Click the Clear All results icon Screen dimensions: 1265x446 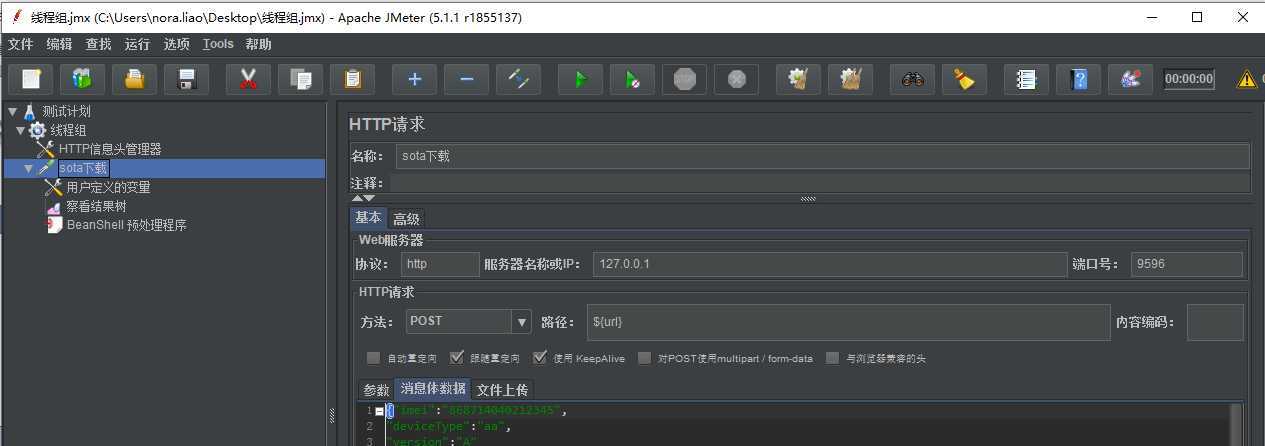tap(850, 79)
